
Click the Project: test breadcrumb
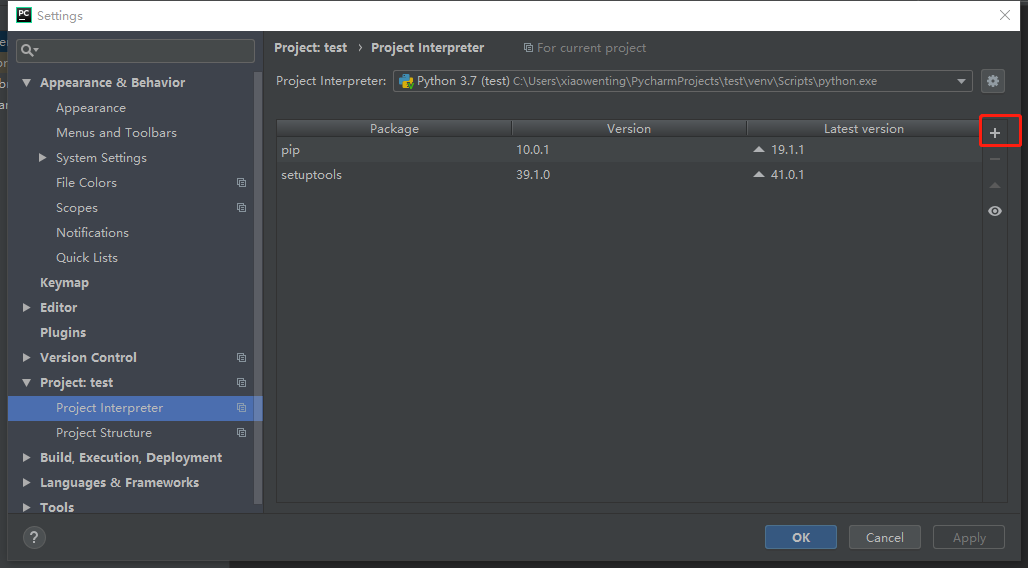click(310, 48)
